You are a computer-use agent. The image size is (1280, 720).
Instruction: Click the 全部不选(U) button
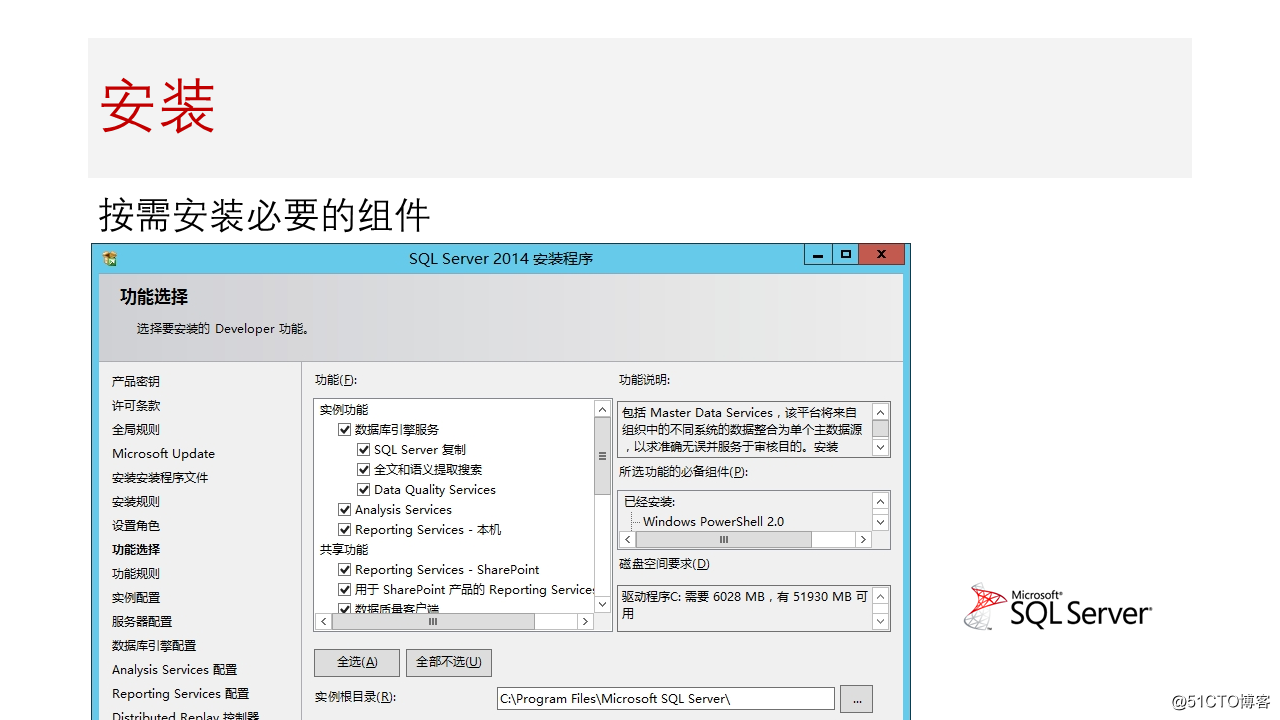click(x=449, y=662)
